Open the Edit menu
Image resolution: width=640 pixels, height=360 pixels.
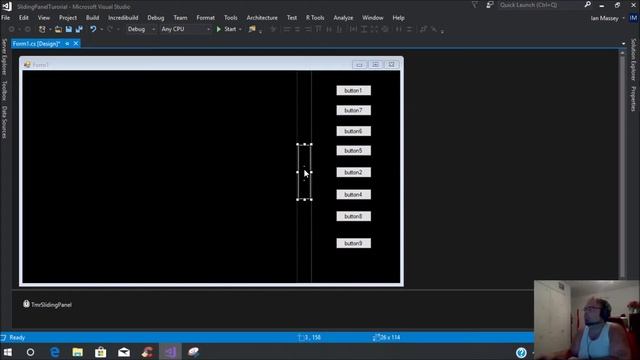pos(24,18)
